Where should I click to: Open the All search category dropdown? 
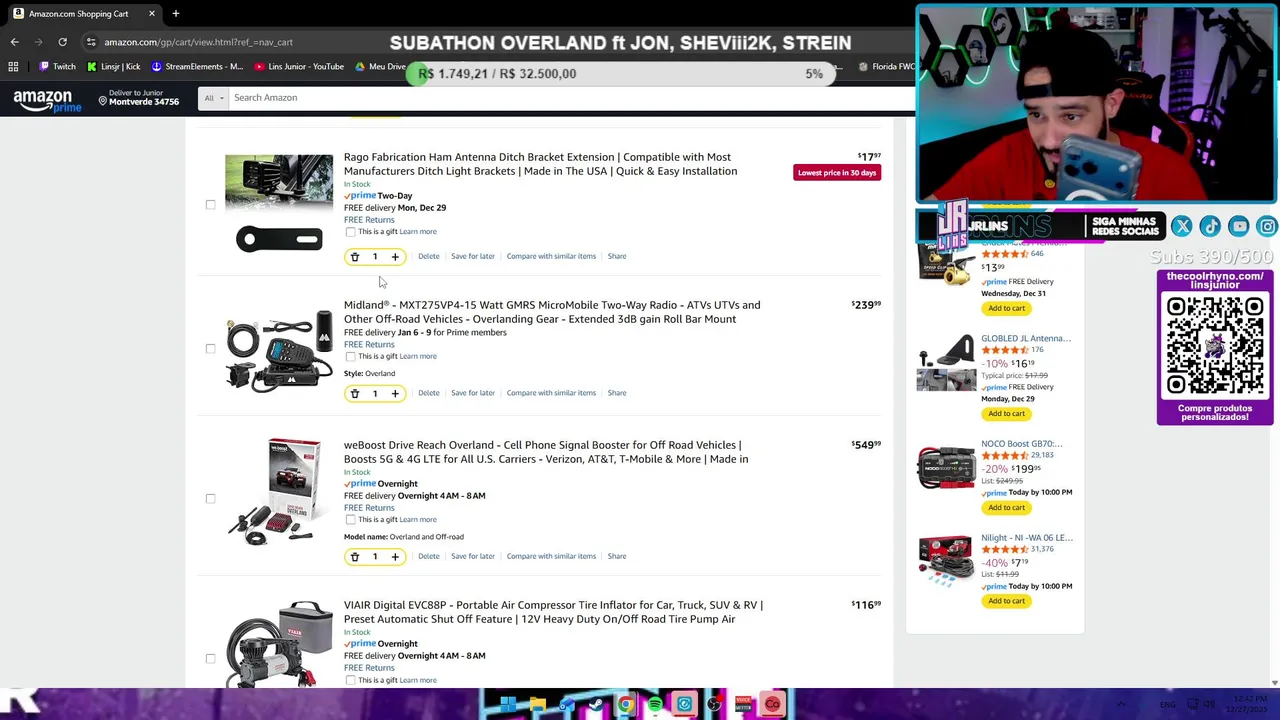[213, 98]
